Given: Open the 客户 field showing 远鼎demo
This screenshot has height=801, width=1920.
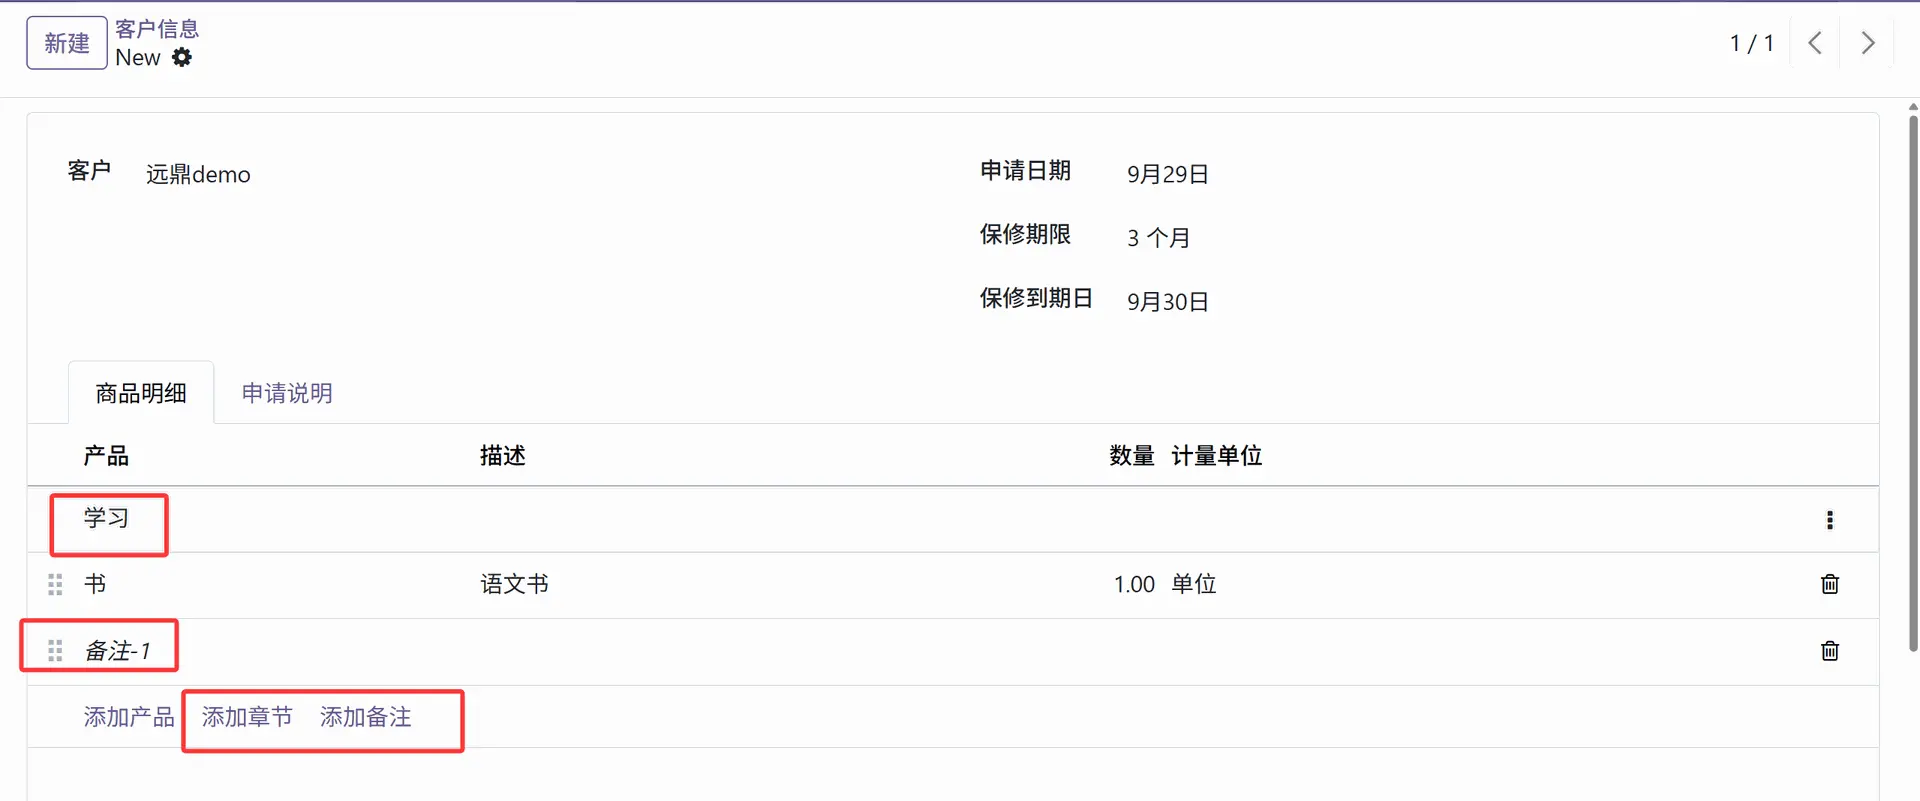Looking at the screenshot, I should 198,175.
